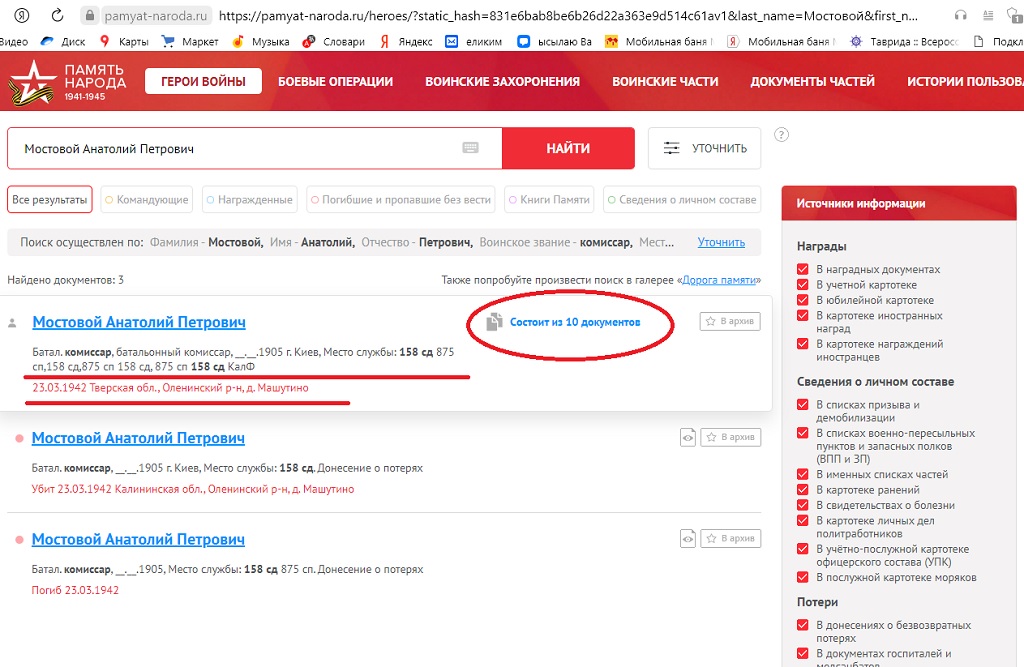1024x667 pixels.
Task: Open the Карты bookmark in bookmarks bar
Action: pyautogui.click(x=124, y=41)
